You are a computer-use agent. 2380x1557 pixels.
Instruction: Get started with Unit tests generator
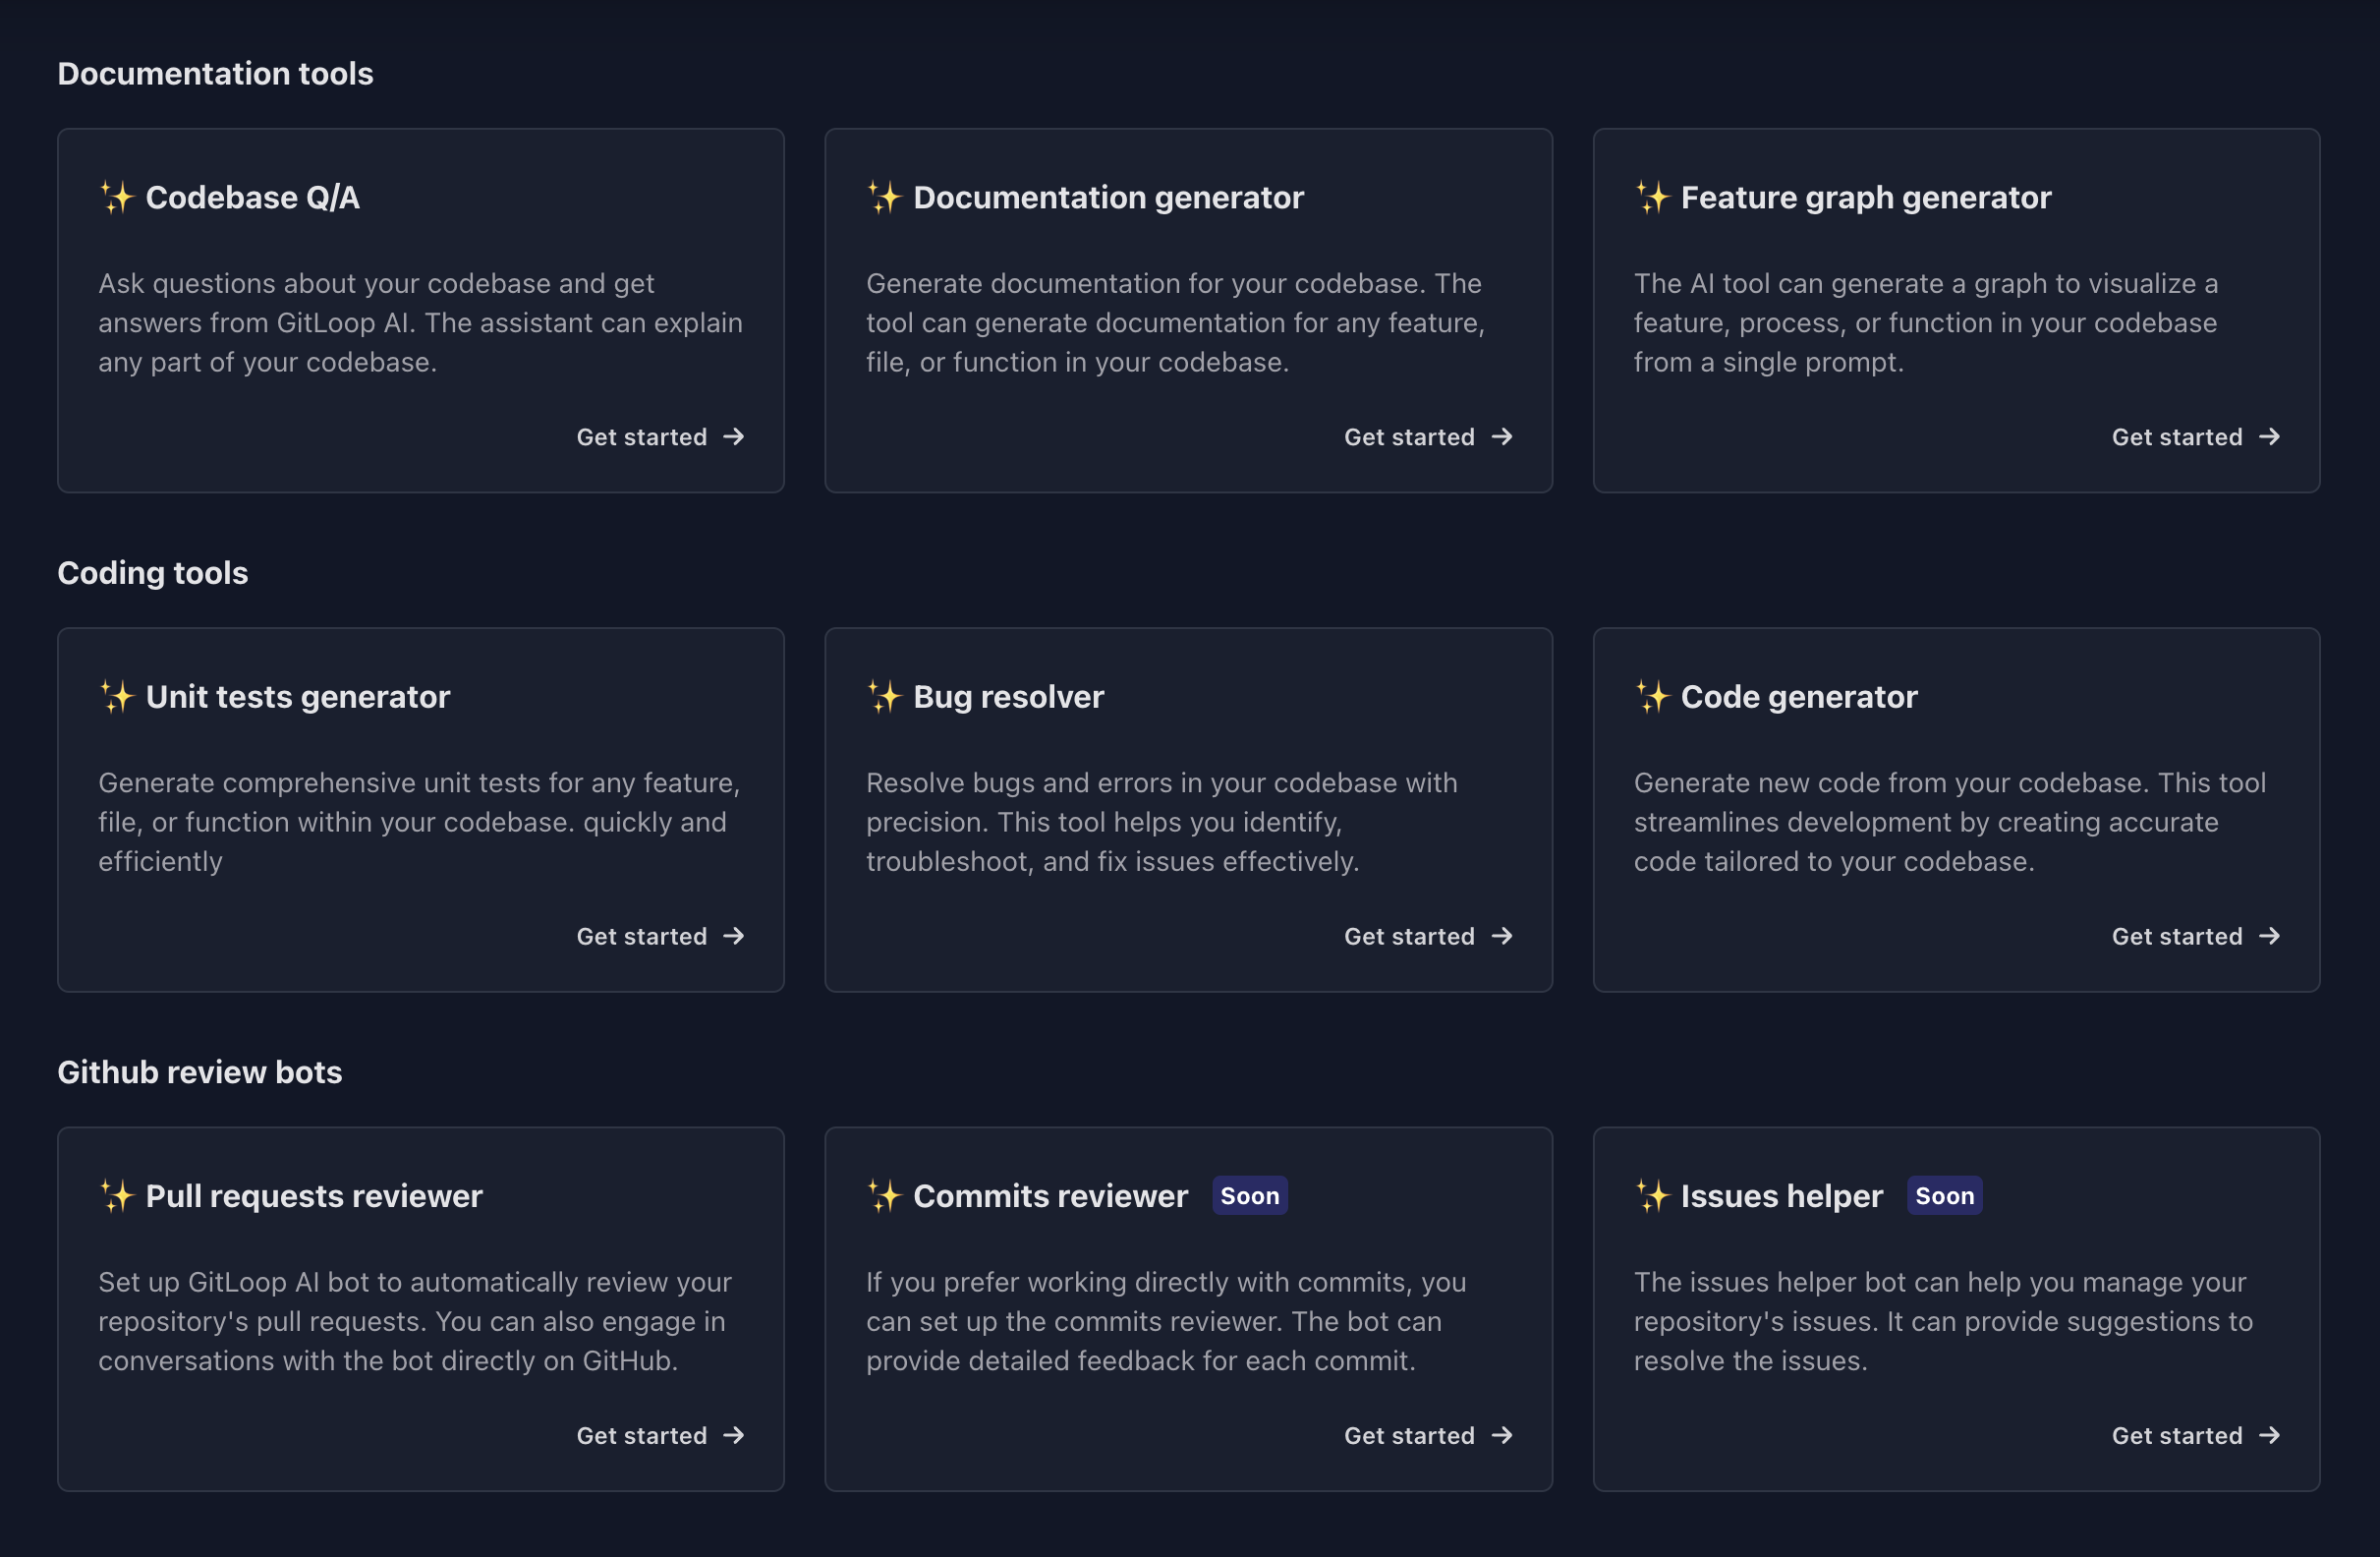point(660,936)
